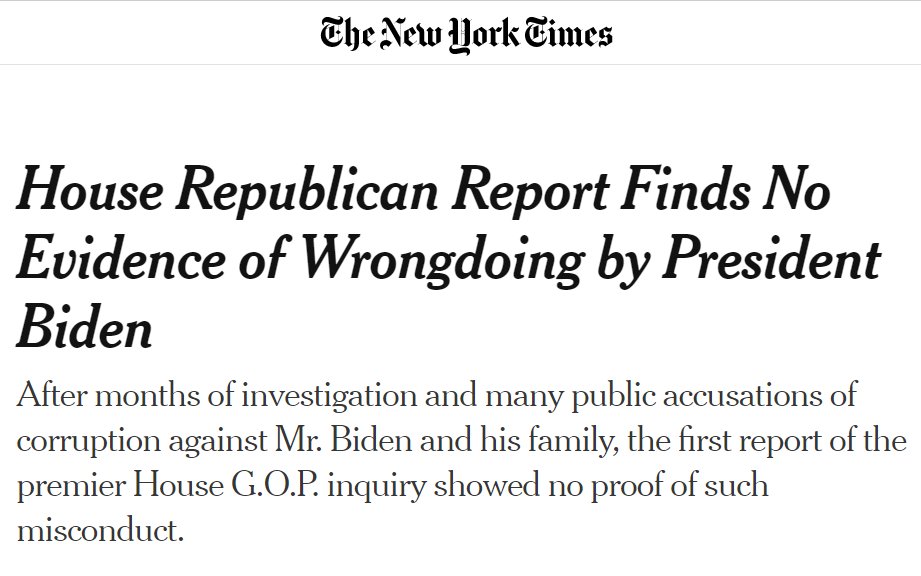Image resolution: width=921 pixels, height=576 pixels.
Task: Click the word "investigation" in the summary
Action: [329, 395]
